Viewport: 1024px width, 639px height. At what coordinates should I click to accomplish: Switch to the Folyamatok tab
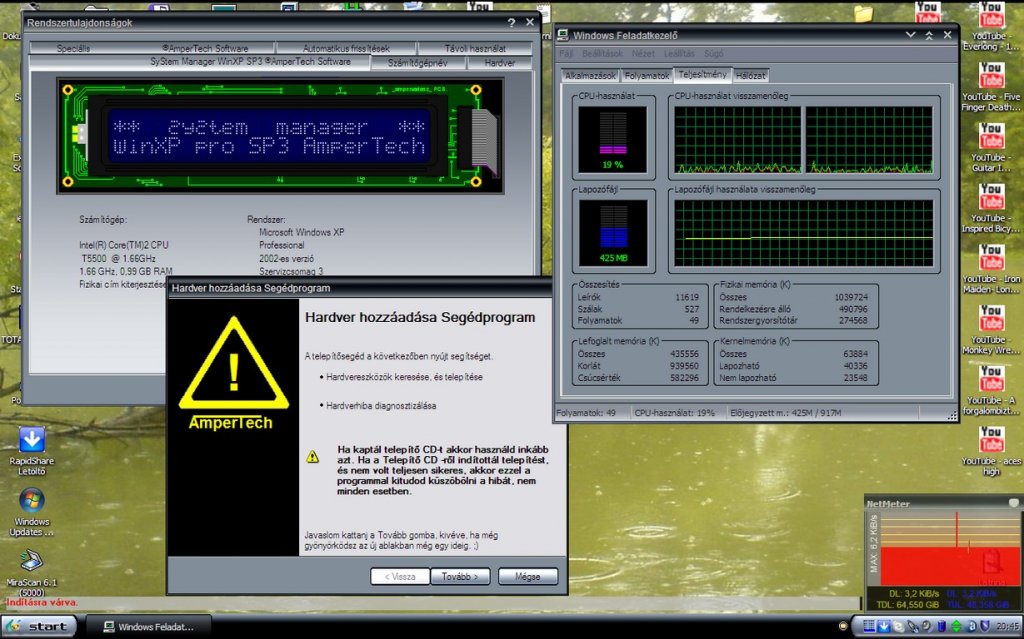click(x=647, y=76)
